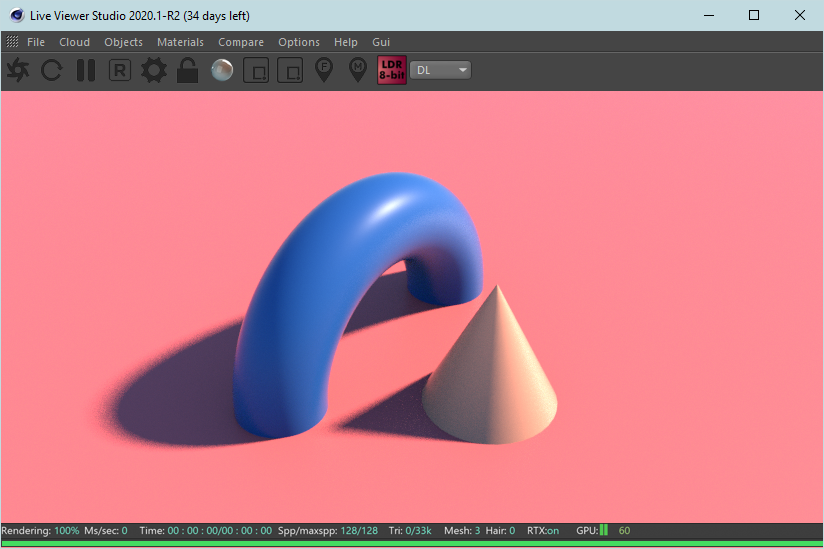
Task: Maximize the Live Viewer Studio window
Action: tap(754, 15)
